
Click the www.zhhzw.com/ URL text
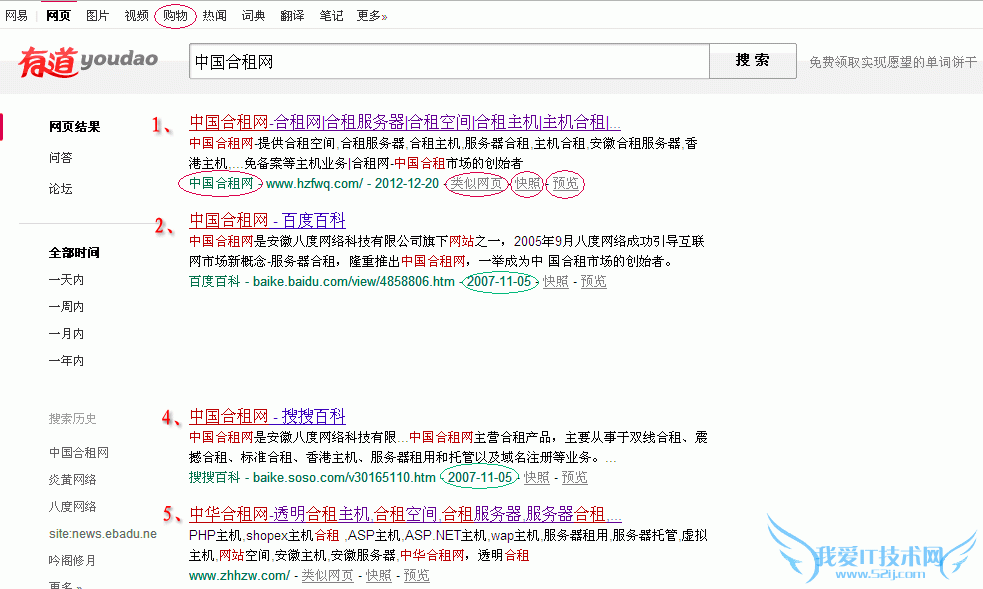pyautogui.click(x=239, y=575)
